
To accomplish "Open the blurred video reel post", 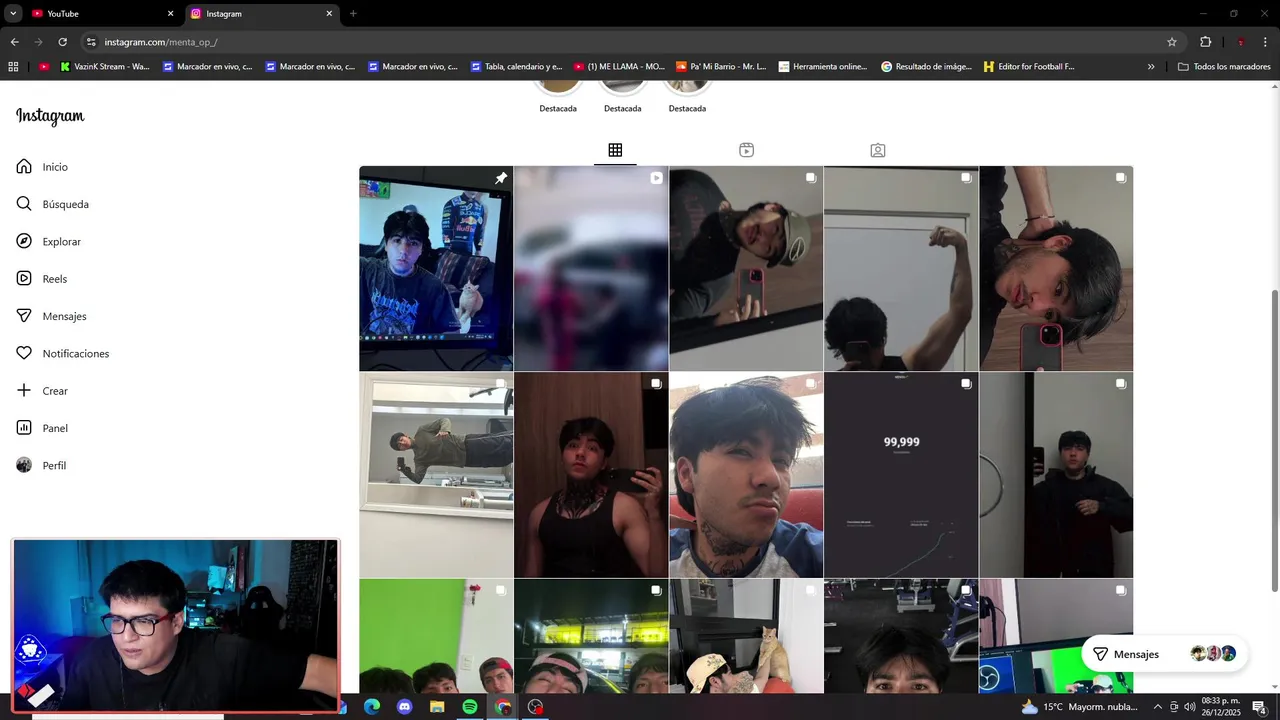I will click(591, 268).
